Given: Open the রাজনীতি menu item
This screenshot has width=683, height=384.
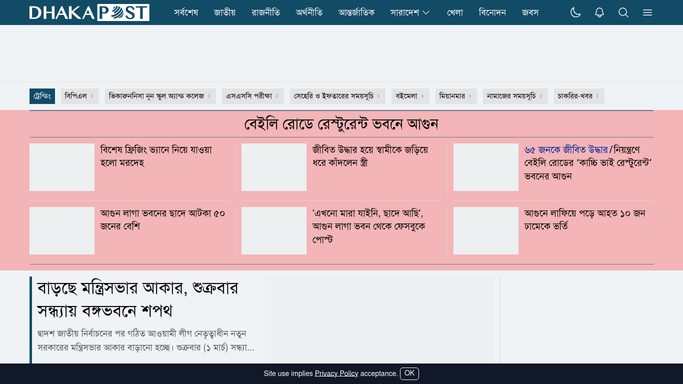Looking at the screenshot, I should point(265,13).
